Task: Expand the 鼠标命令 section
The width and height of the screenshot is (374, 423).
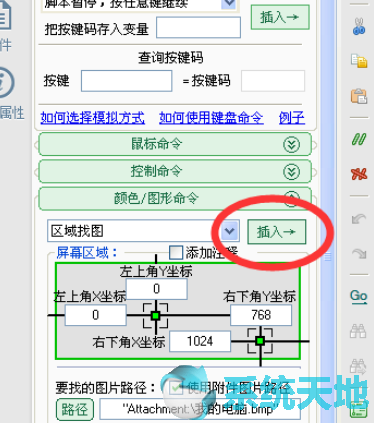Action: click(x=175, y=144)
